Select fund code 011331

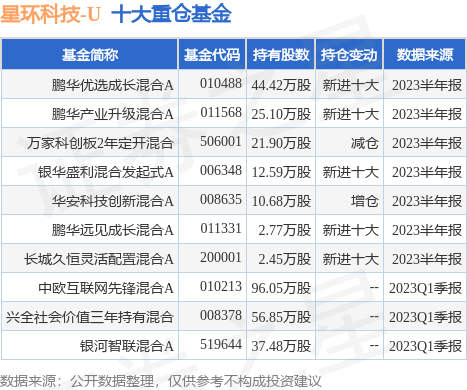221,229
